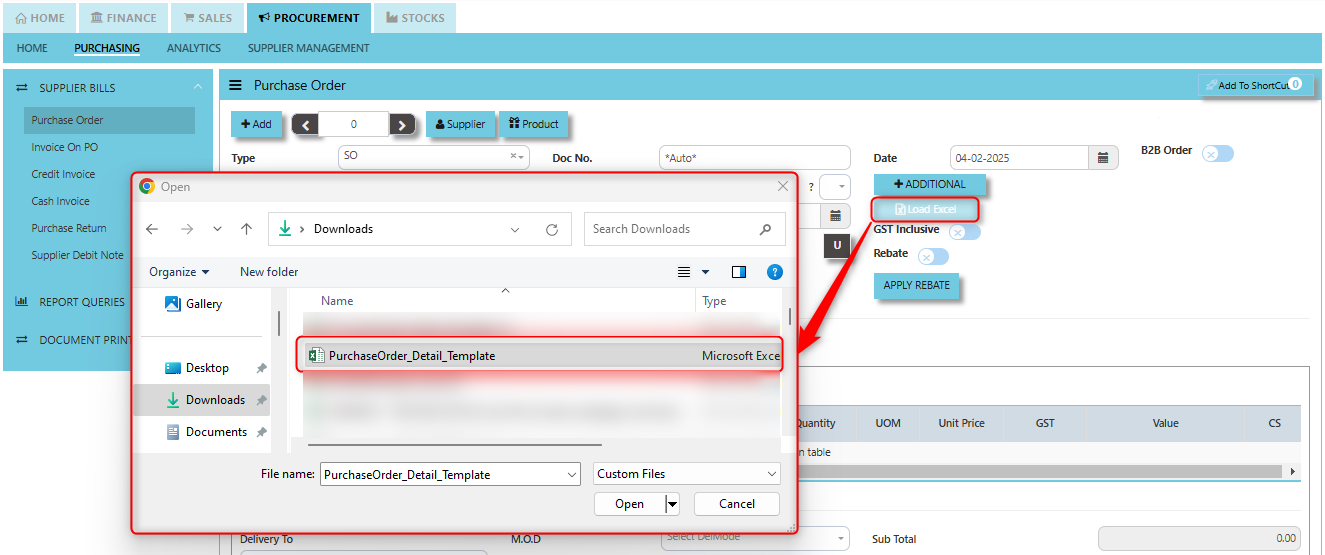Click the Open button in the file dialog

pyautogui.click(x=629, y=504)
